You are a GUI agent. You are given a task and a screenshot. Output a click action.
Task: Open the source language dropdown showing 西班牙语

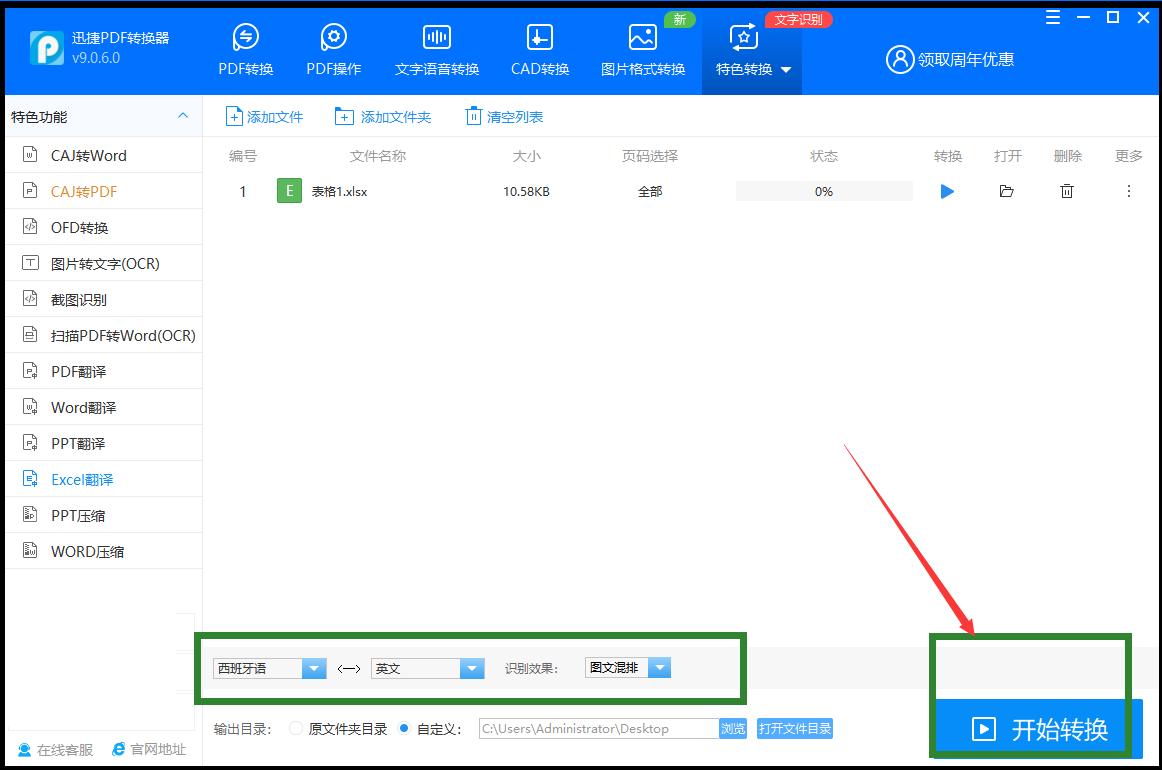[315, 668]
